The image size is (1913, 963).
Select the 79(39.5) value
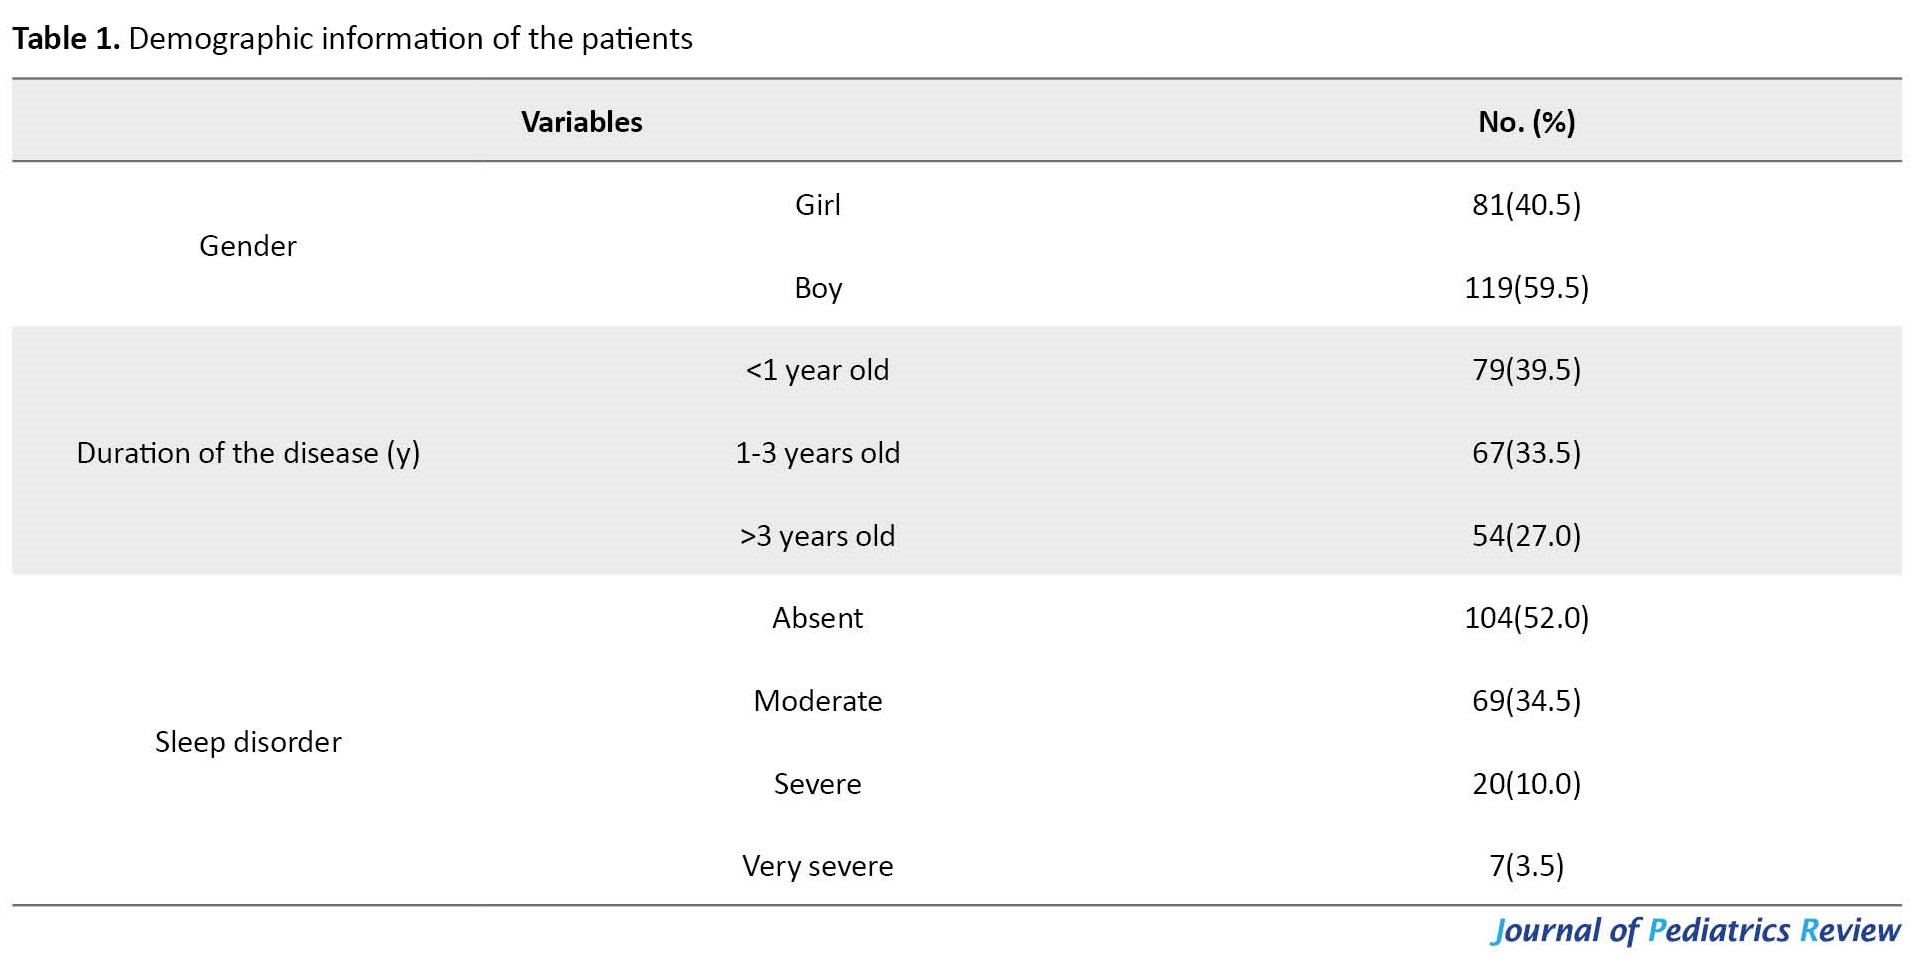point(1526,370)
